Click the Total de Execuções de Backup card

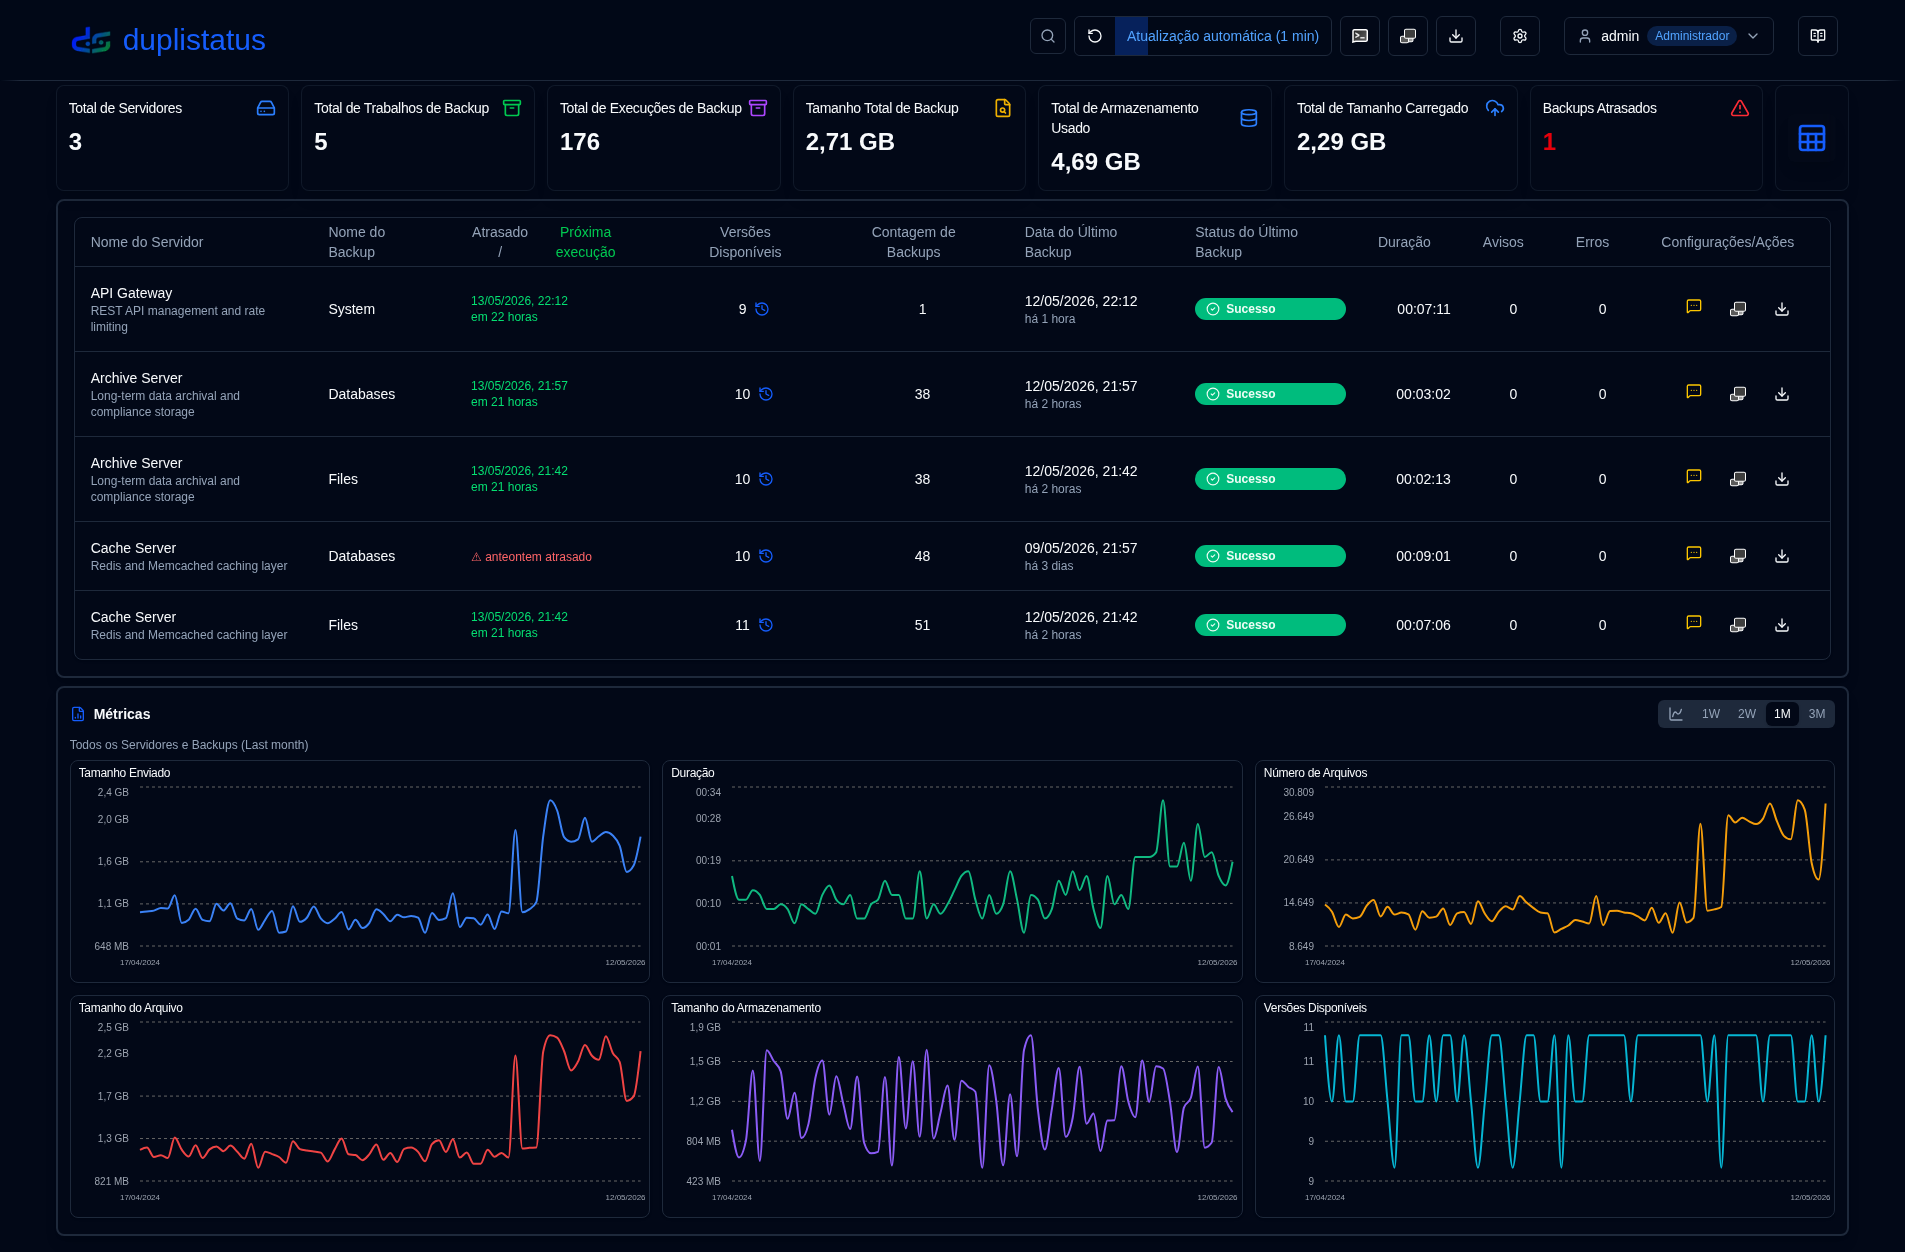coord(664,138)
